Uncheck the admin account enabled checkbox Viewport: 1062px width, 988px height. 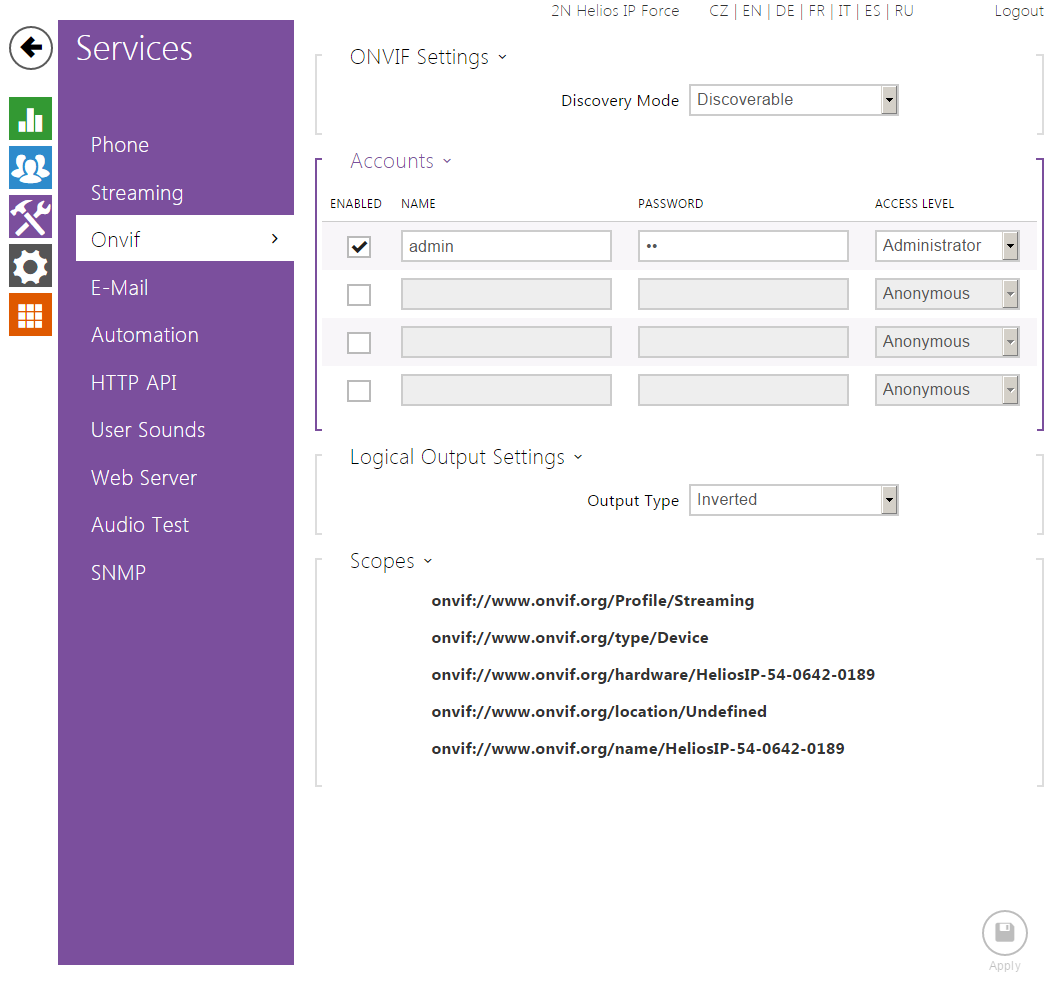(x=359, y=247)
